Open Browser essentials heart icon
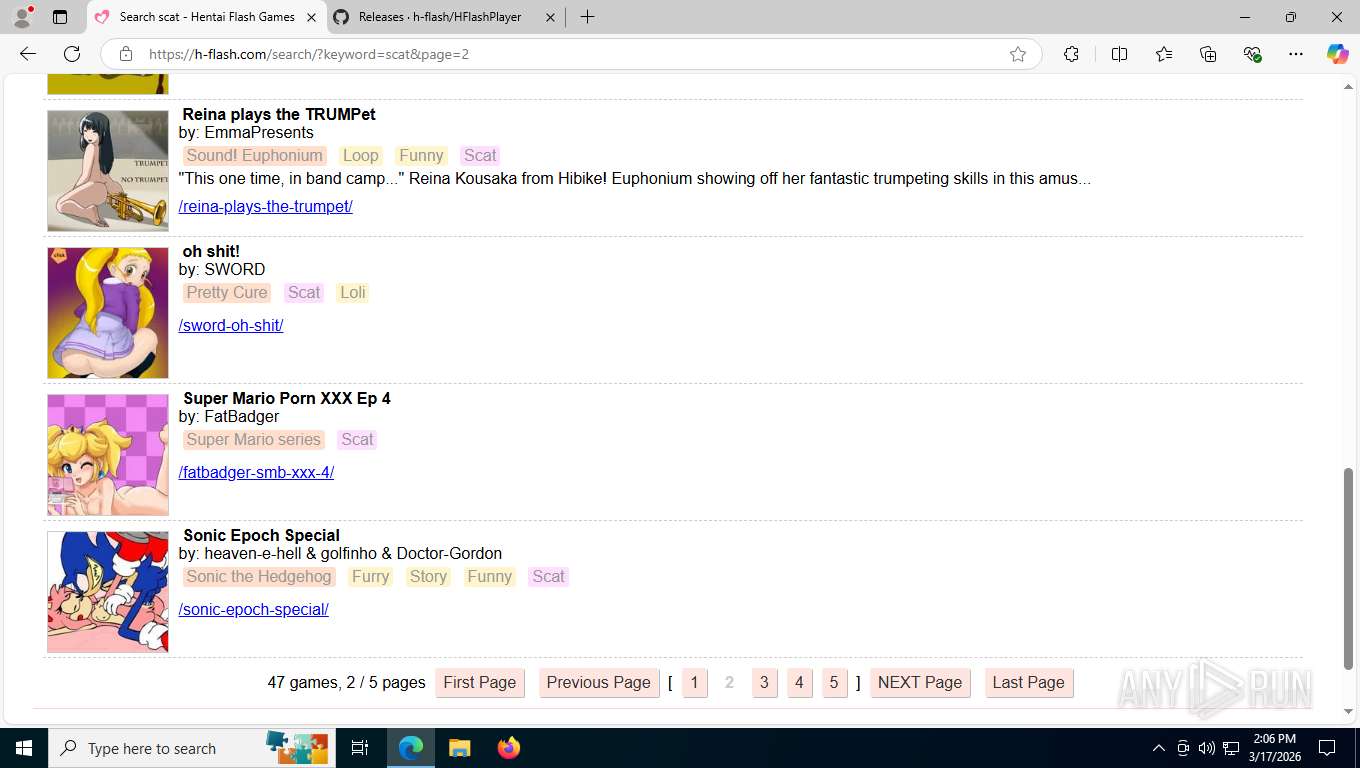Screen dimensions: 1360x768 1252,54
